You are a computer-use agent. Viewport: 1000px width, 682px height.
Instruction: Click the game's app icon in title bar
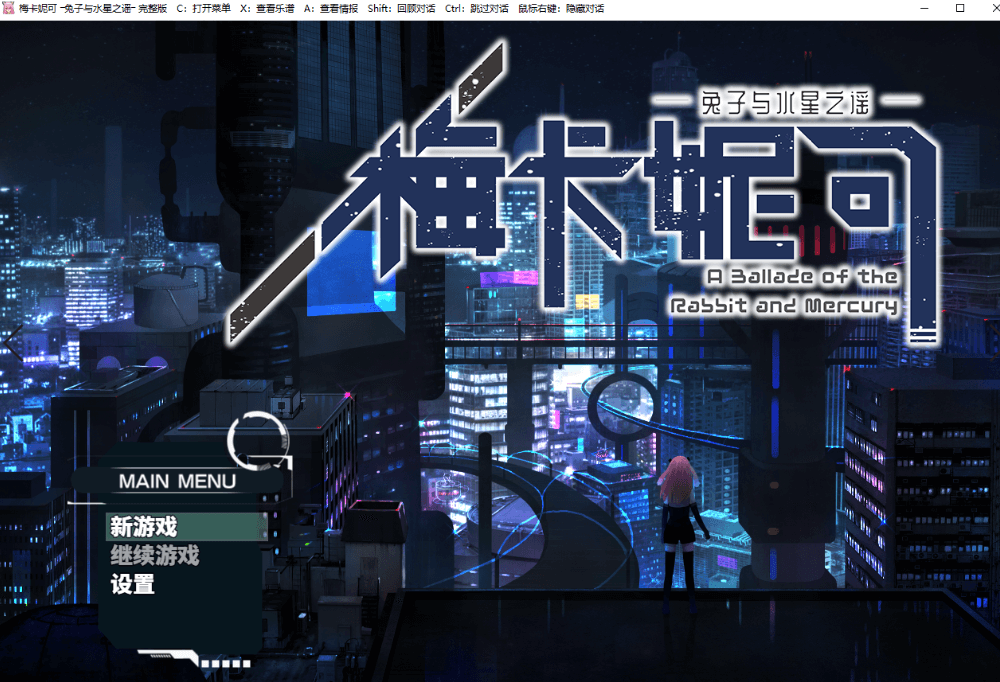(10, 8)
